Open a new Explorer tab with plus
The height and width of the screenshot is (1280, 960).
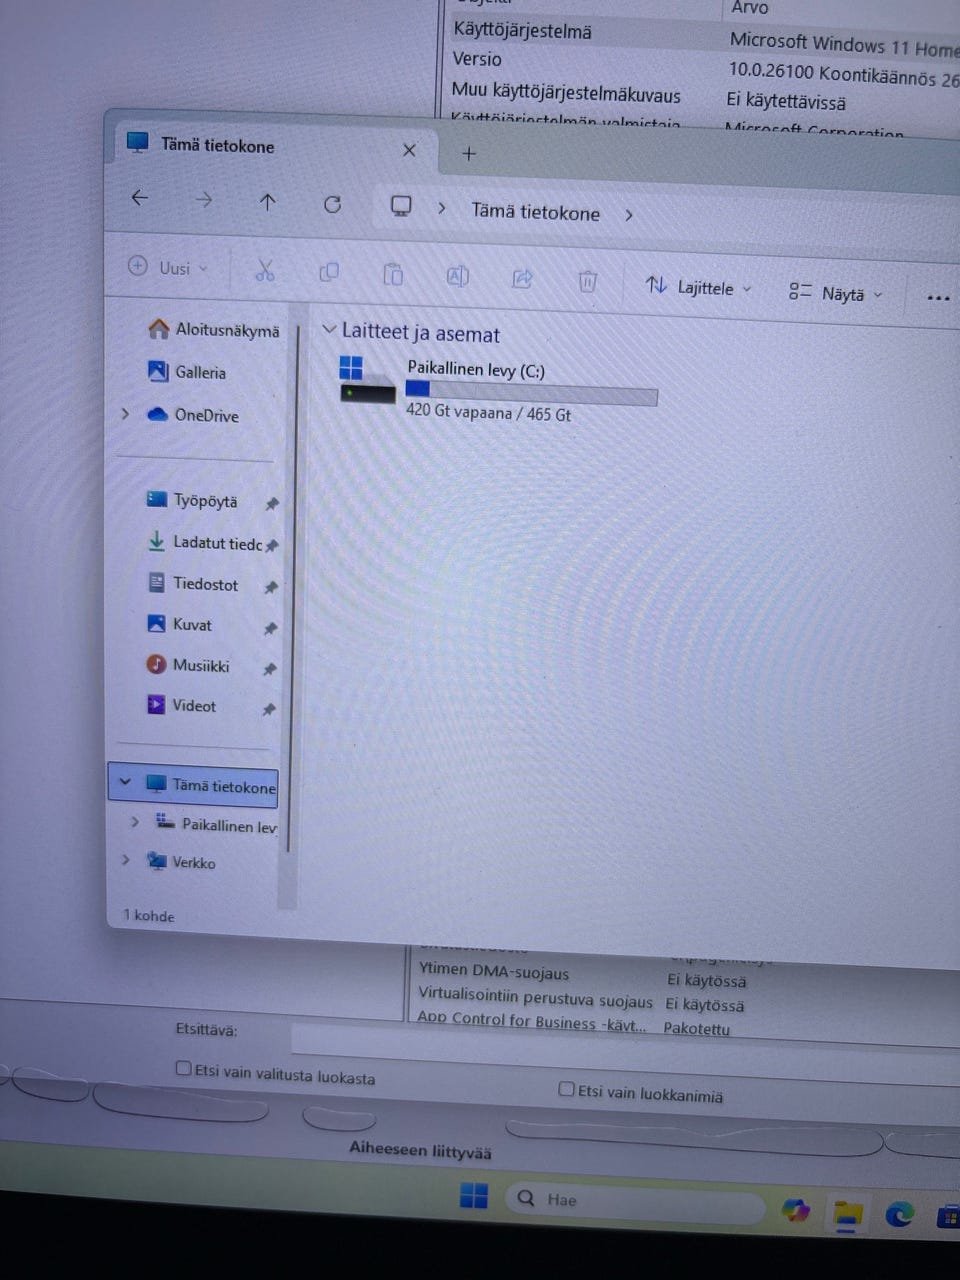click(469, 153)
